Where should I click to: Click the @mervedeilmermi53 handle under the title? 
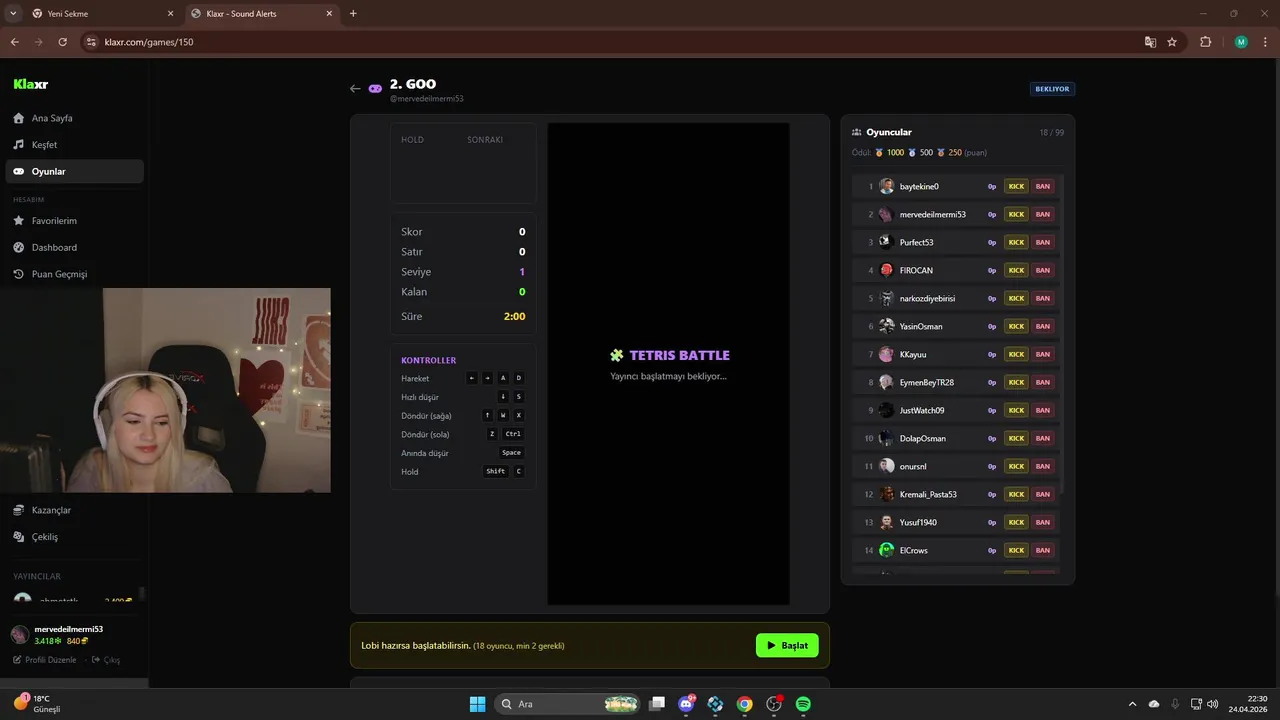(x=427, y=99)
